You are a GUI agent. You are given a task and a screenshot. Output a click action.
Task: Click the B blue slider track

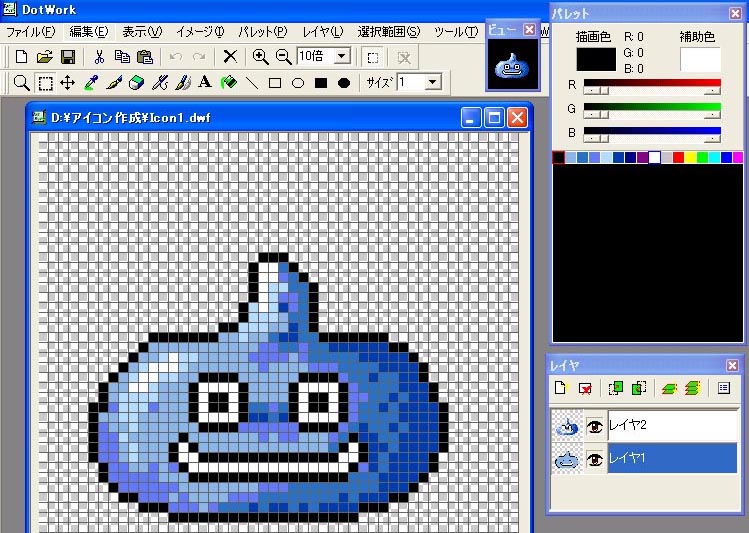click(652, 131)
